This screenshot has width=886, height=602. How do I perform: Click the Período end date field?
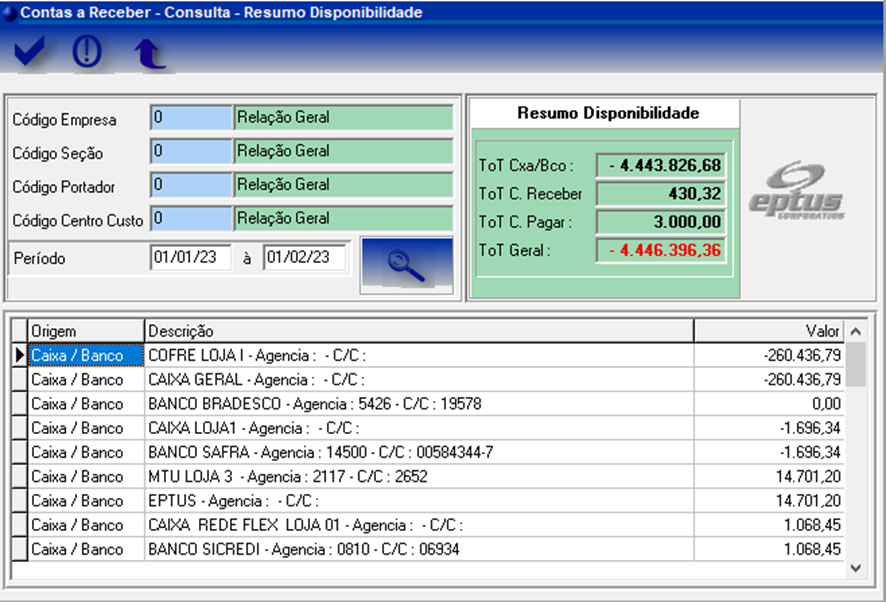click(x=304, y=258)
